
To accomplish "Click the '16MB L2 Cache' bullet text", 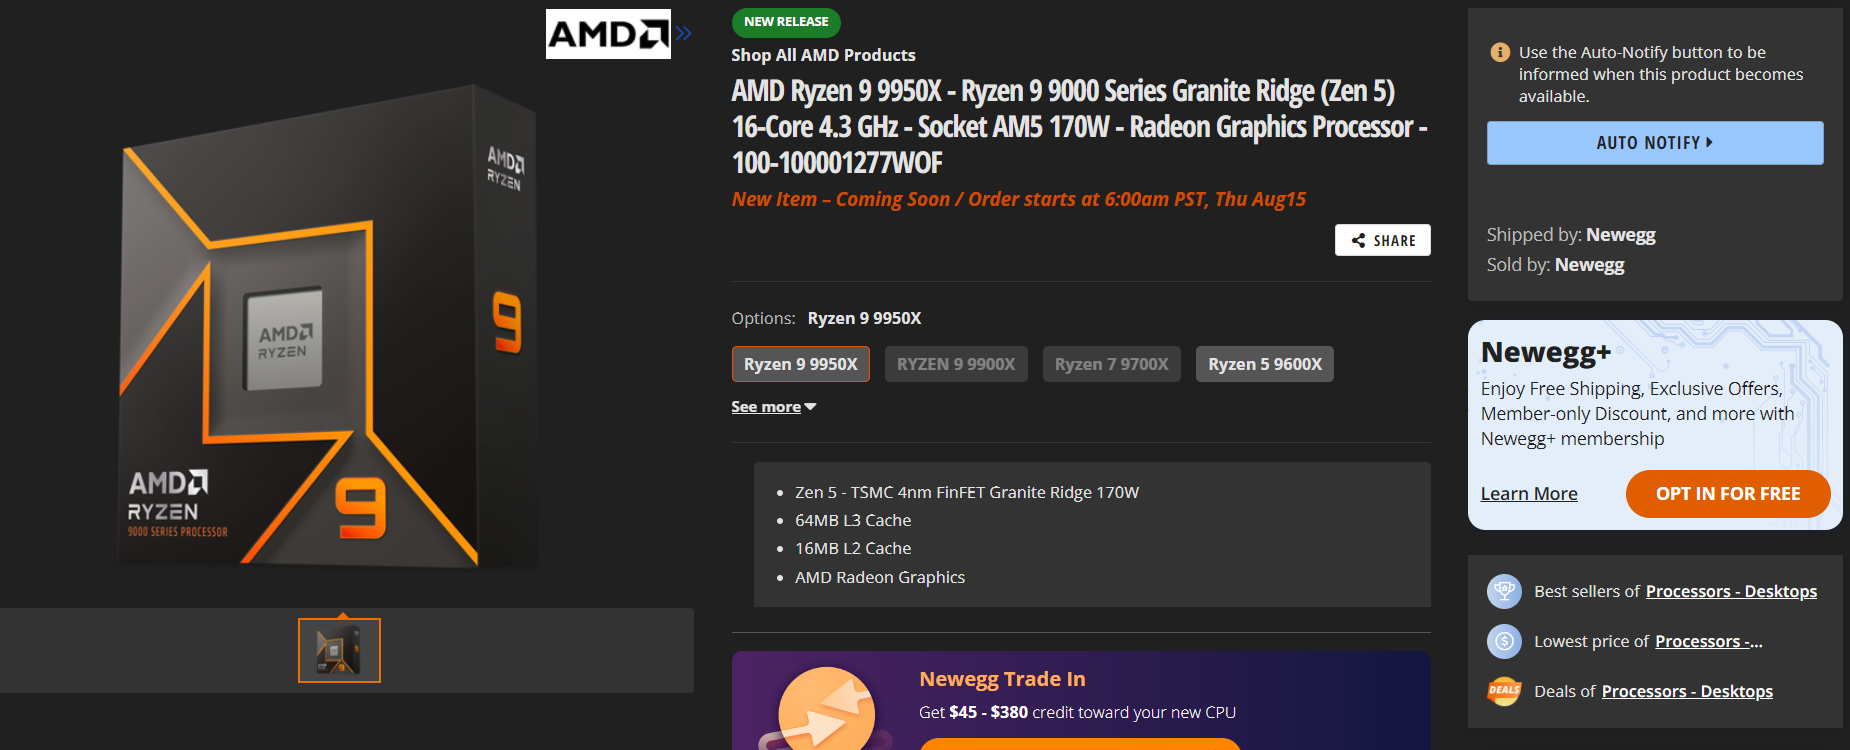I will tap(853, 548).
